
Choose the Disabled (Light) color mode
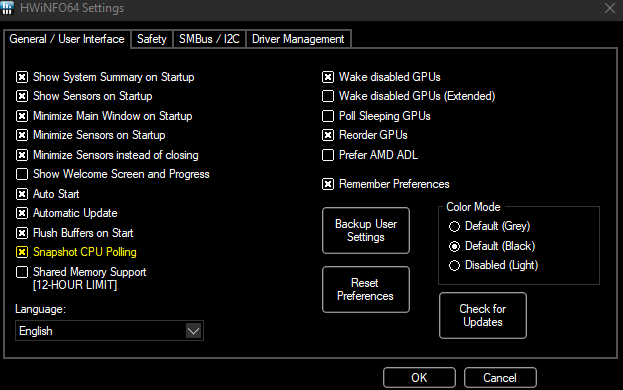coord(455,265)
